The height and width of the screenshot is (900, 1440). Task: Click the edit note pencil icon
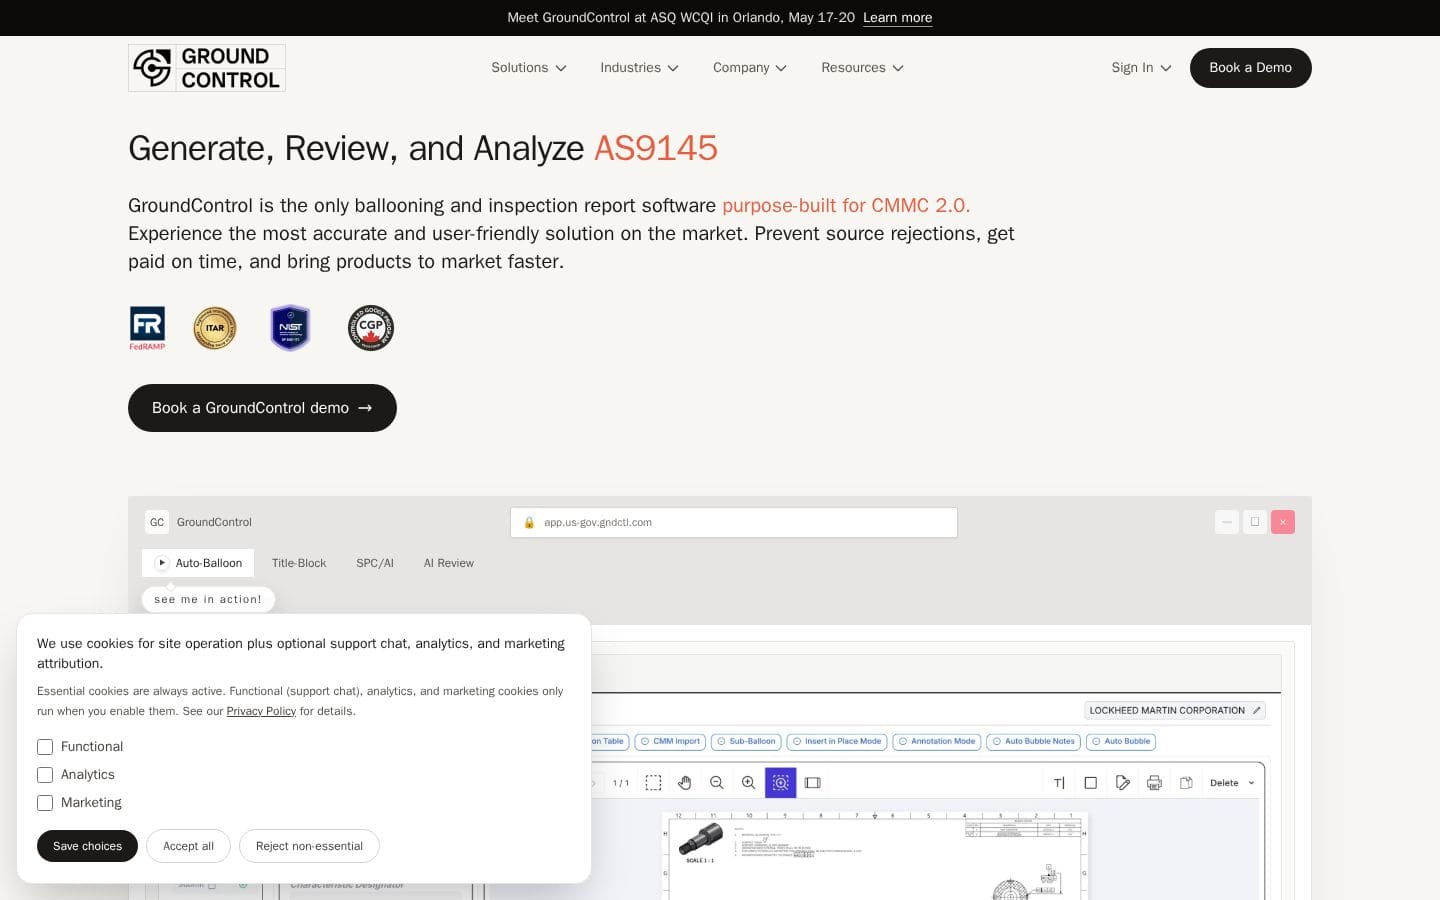coord(1123,783)
